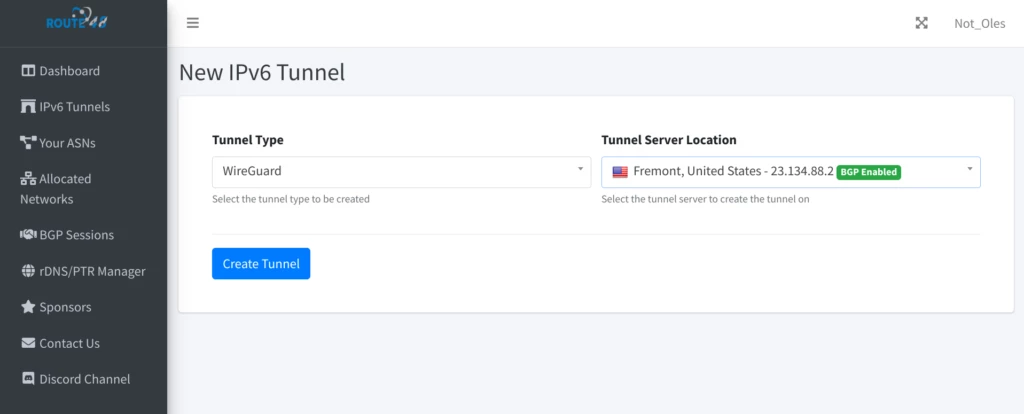
Task: Click the Sponsors star icon
Action: point(28,307)
